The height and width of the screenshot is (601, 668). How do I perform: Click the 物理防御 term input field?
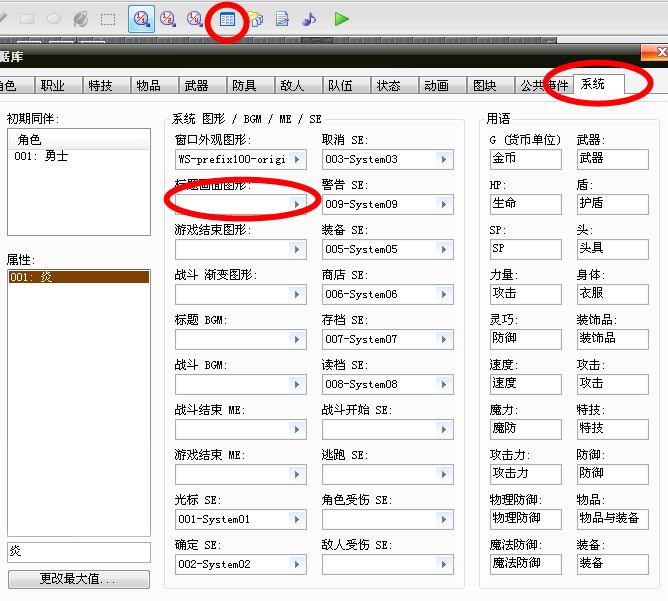tap(525, 519)
